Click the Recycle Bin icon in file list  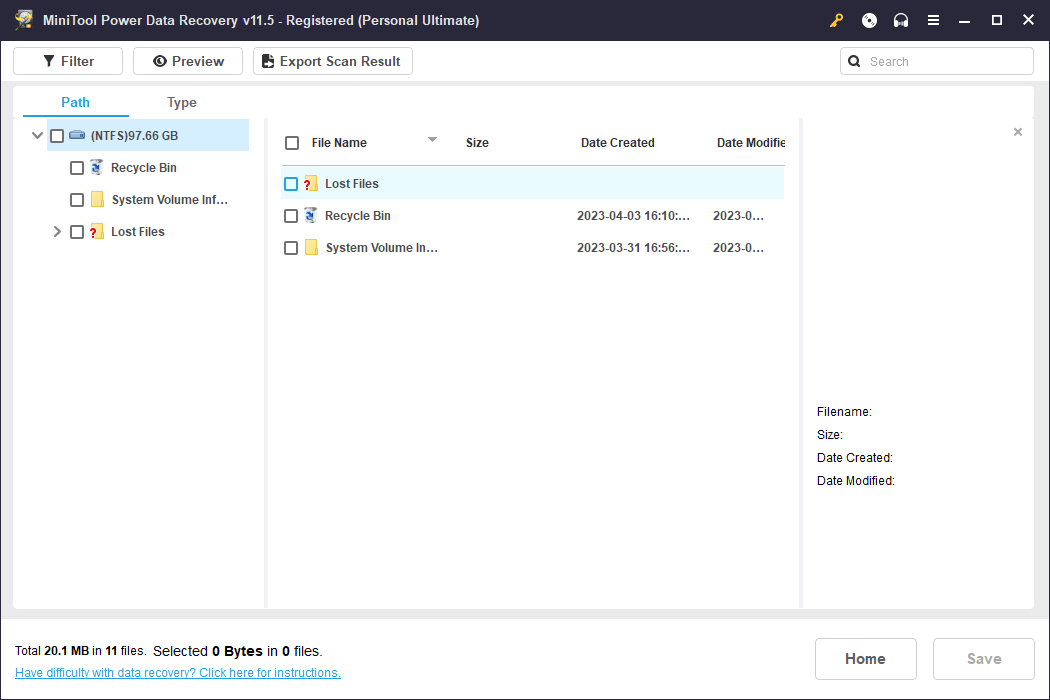click(x=311, y=216)
